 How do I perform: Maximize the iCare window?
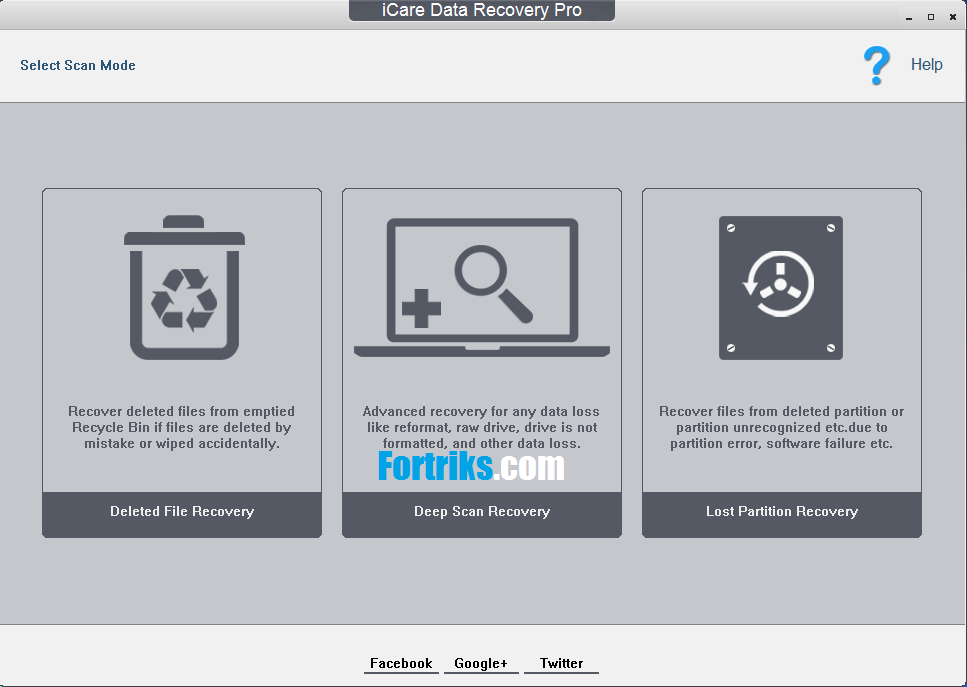(931, 17)
